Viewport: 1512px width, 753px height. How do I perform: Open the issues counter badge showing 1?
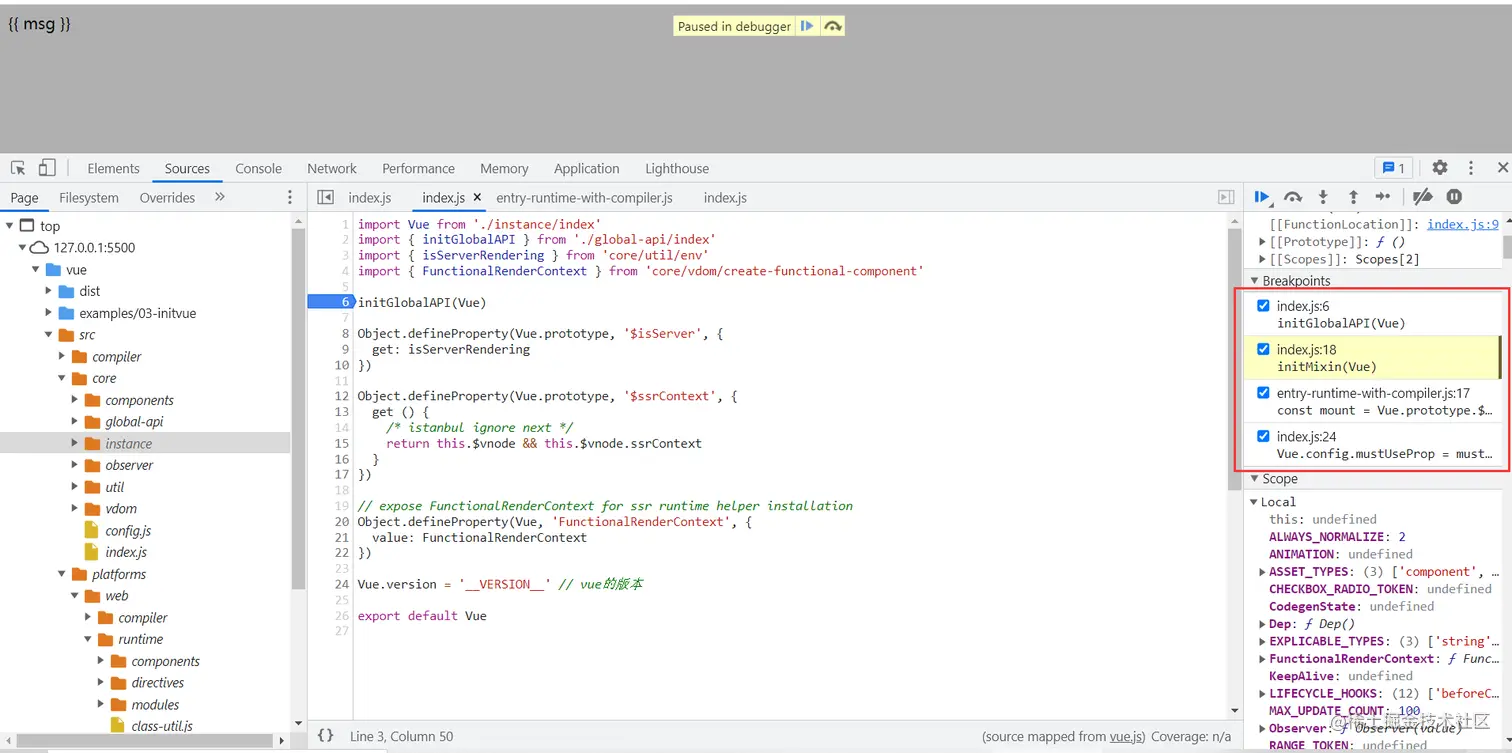coord(1392,168)
